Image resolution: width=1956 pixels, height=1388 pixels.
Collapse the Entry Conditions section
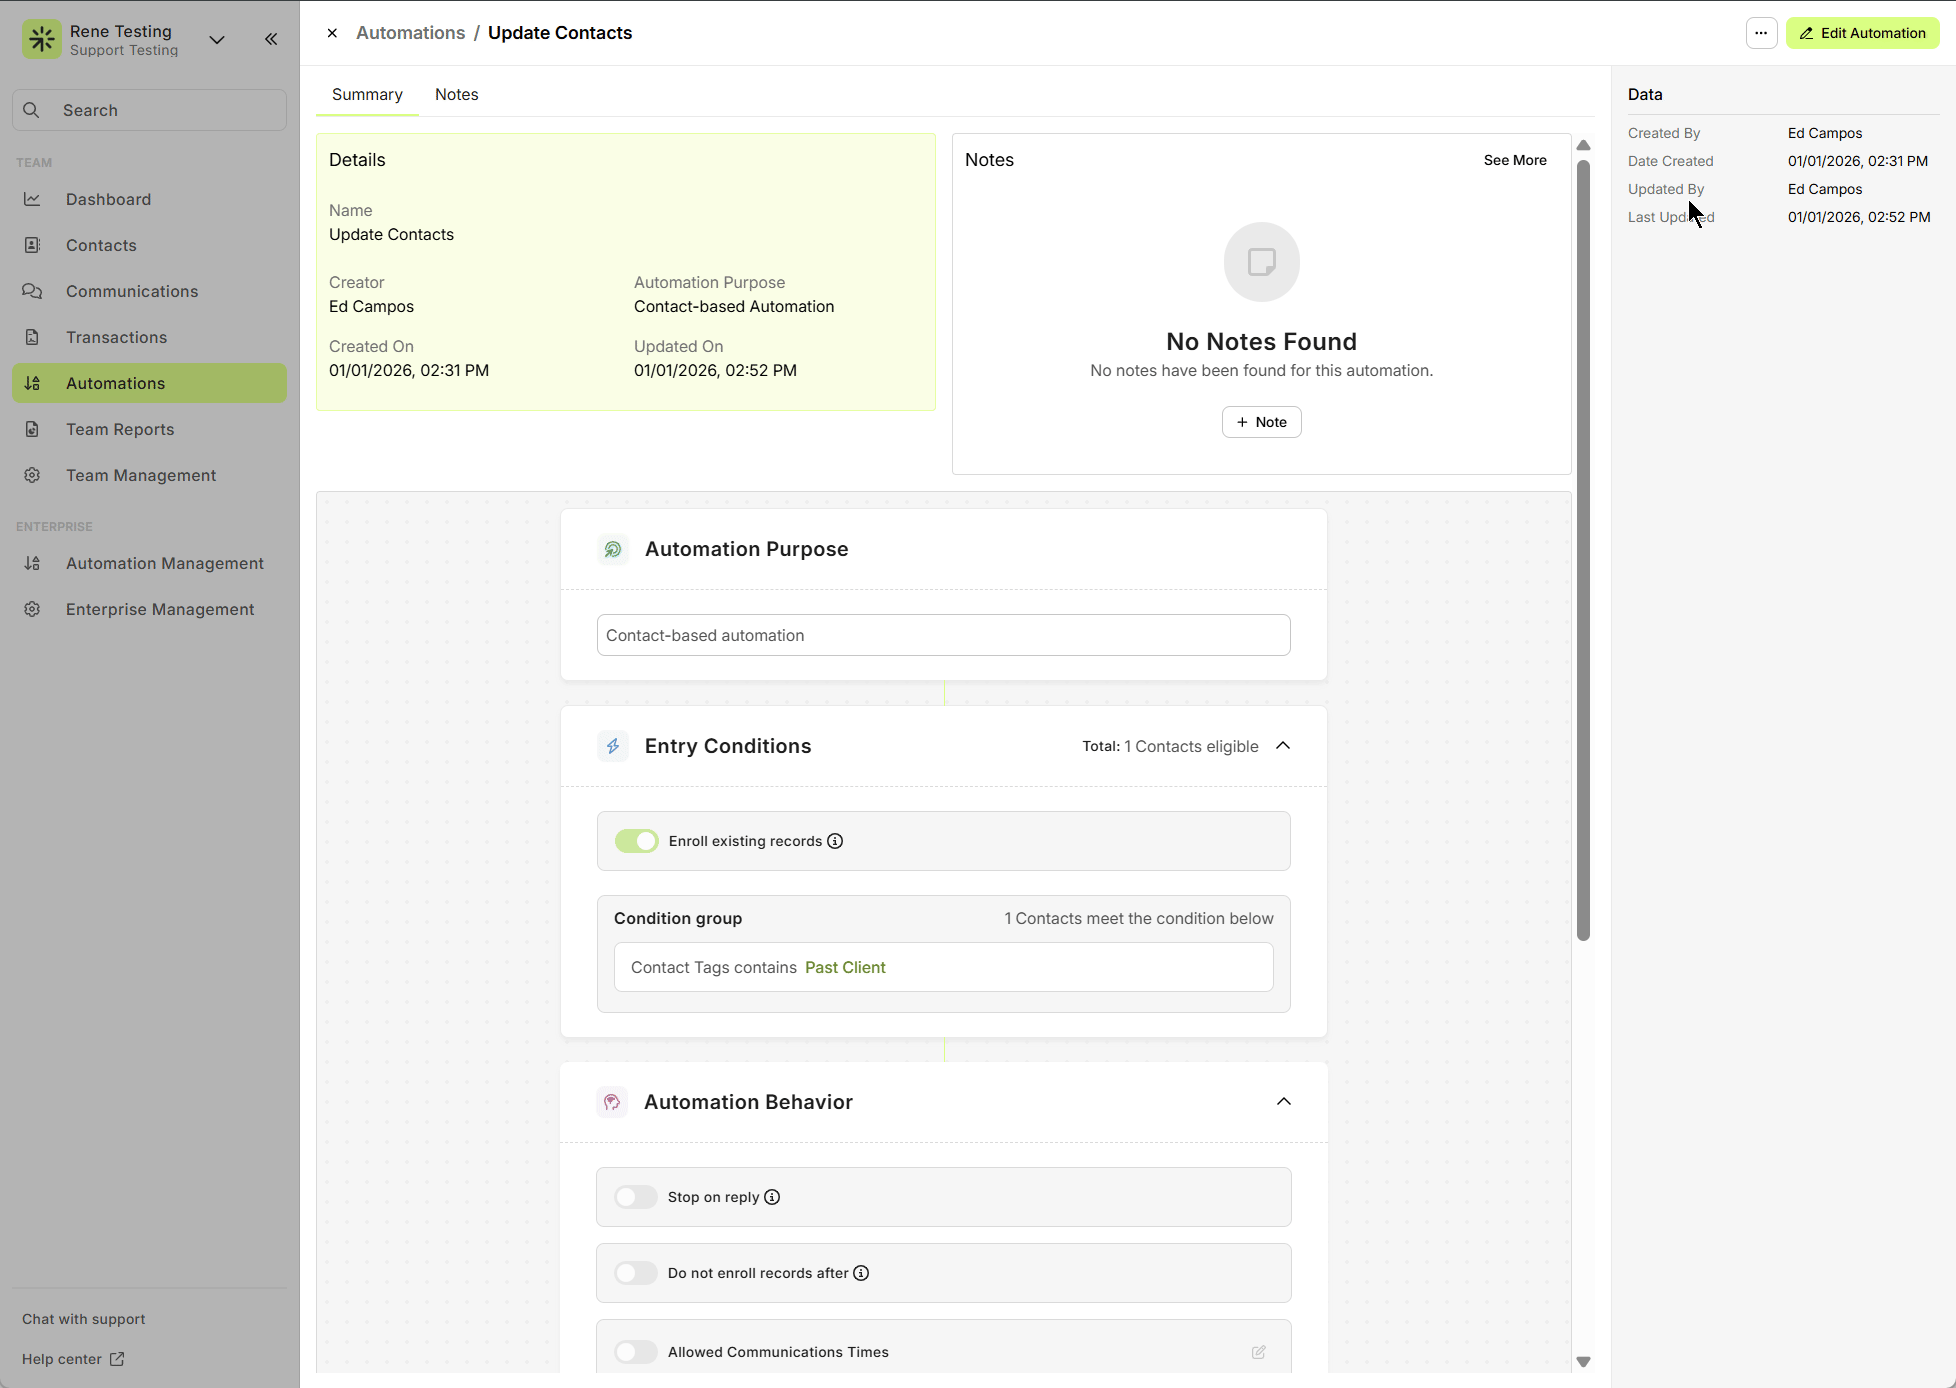[x=1283, y=746]
